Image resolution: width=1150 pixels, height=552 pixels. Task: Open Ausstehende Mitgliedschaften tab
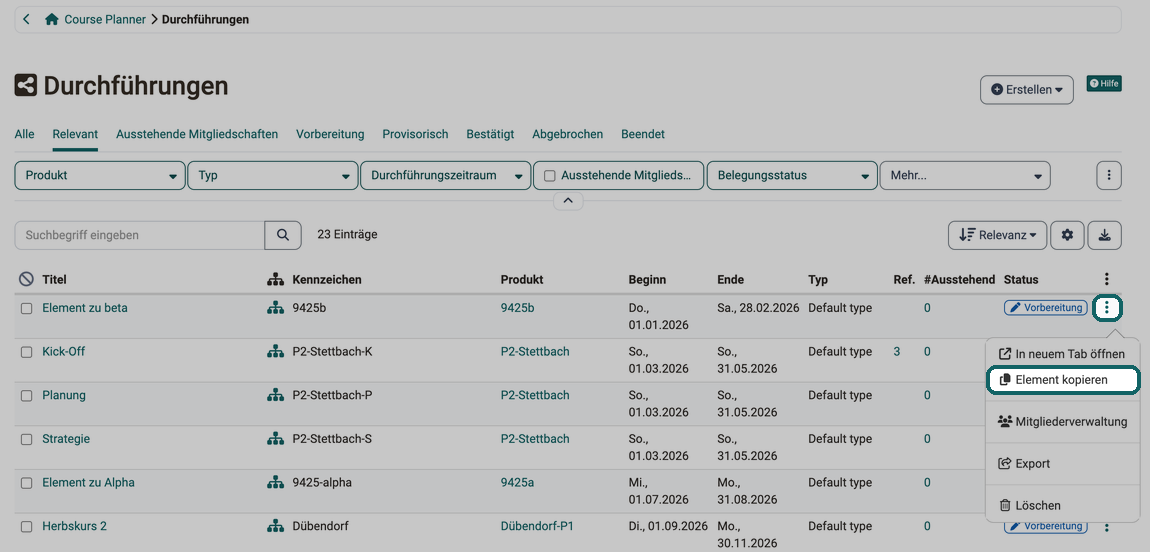pyautogui.click(x=197, y=134)
